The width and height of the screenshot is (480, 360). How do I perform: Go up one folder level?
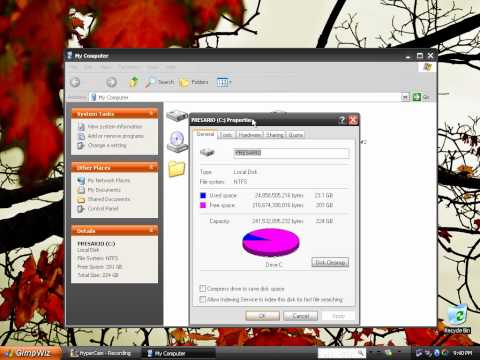coord(134,82)
